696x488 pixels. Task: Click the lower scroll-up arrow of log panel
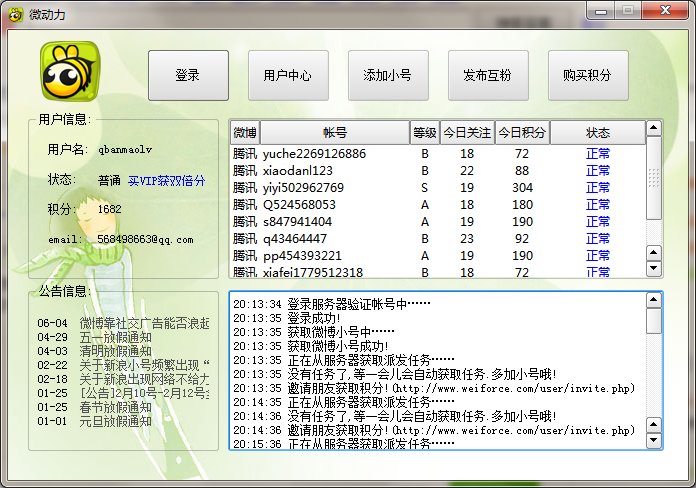pyautogui.click(x=653, y=425)
